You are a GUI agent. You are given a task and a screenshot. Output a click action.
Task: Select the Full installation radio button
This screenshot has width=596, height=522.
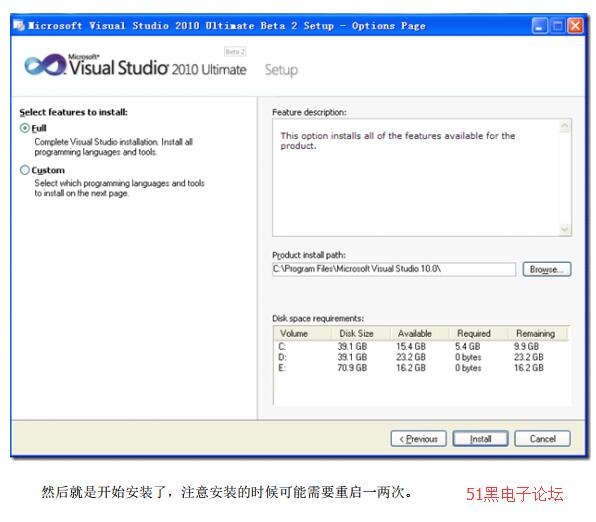point(25,128)
